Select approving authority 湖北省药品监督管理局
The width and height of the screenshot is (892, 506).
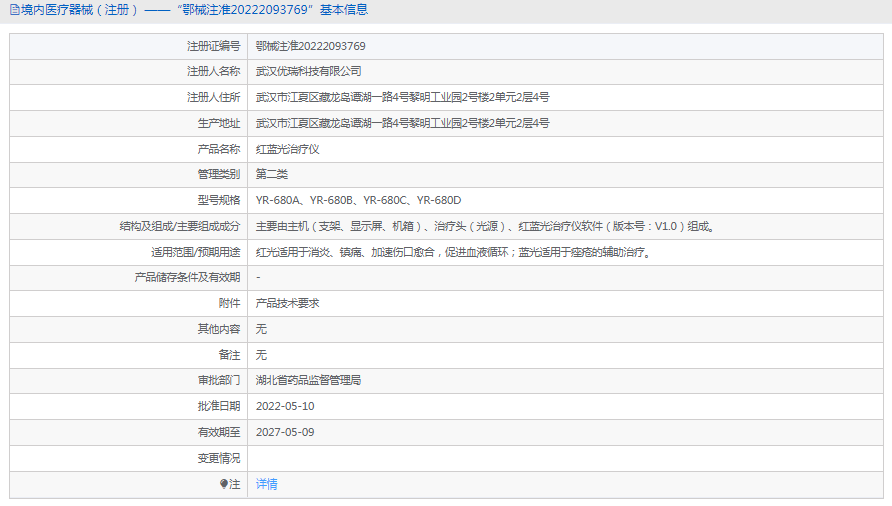pos(308,380)
